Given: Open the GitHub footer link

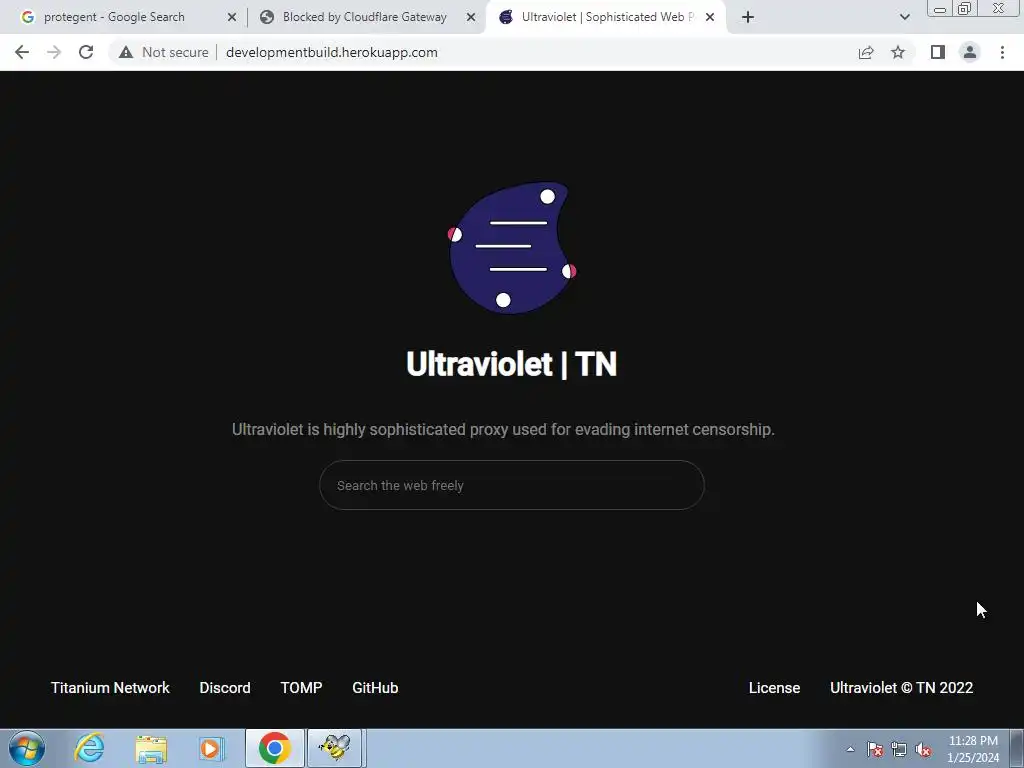Looking at the screenshot, I should tap(375, 688).
